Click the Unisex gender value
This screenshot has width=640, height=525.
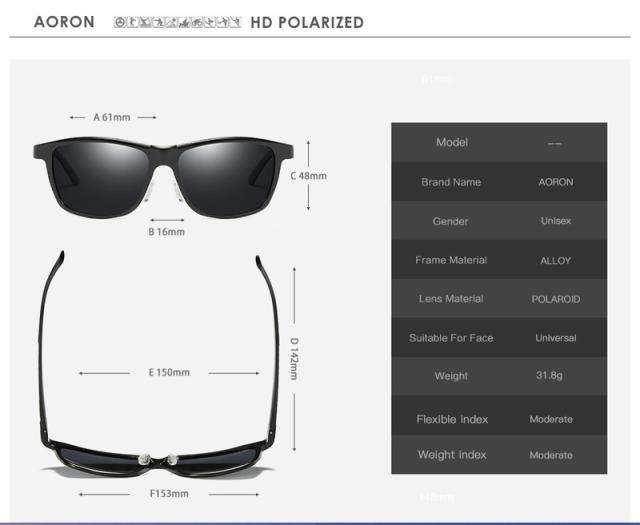[555, 221]
